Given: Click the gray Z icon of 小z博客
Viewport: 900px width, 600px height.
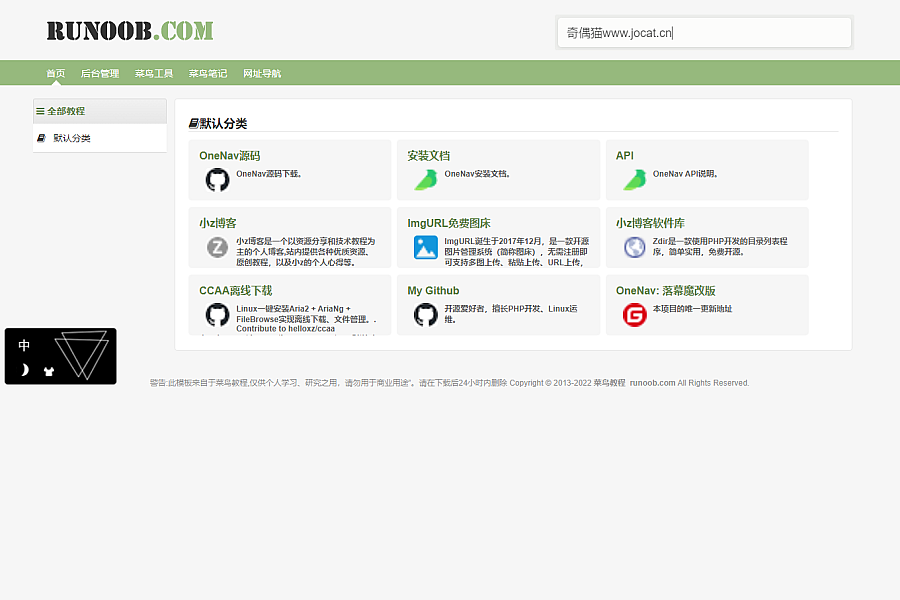Looking at the screenshot, I should [x=218, y=247].
